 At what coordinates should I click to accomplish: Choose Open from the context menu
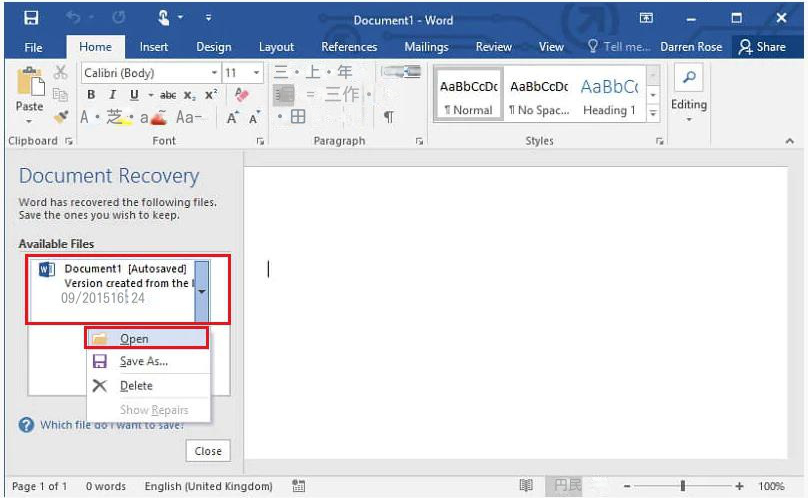[x=147, y=339]
